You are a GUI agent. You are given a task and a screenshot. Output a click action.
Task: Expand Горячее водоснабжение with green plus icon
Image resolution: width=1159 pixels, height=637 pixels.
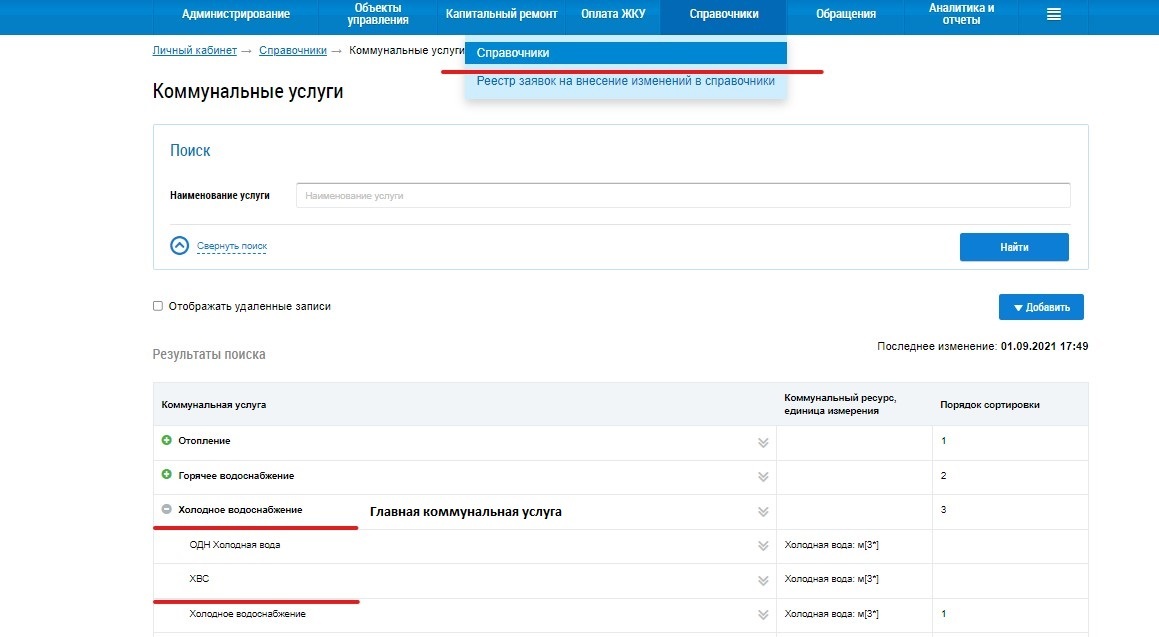point(167,475)
